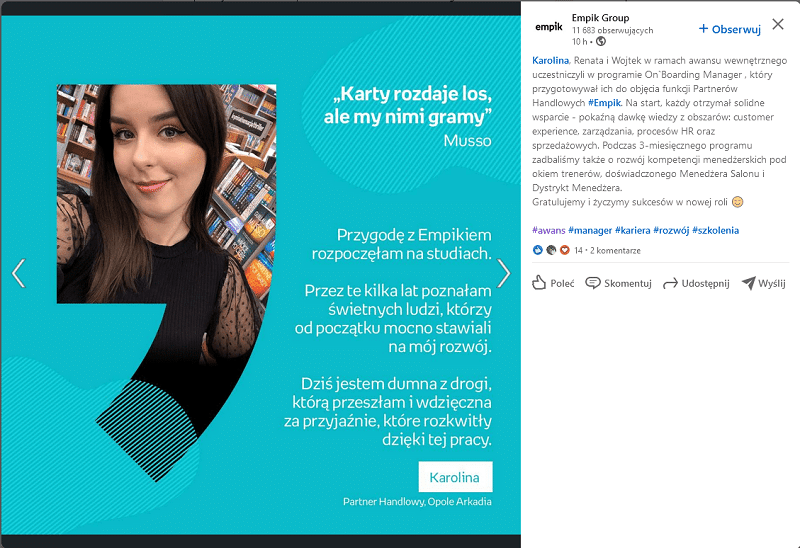Open the 2 komentarze link
The image size is (800, 548).
click(615, 251)
